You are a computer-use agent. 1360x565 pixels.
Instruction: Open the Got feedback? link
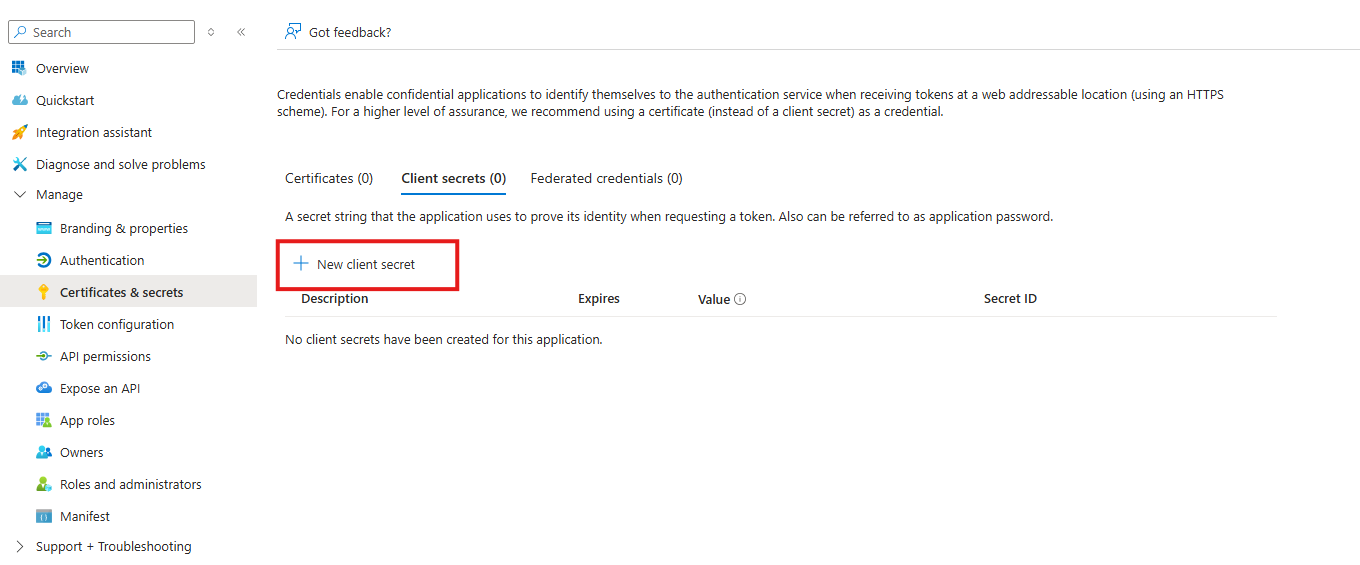click(x=338, y=32)
